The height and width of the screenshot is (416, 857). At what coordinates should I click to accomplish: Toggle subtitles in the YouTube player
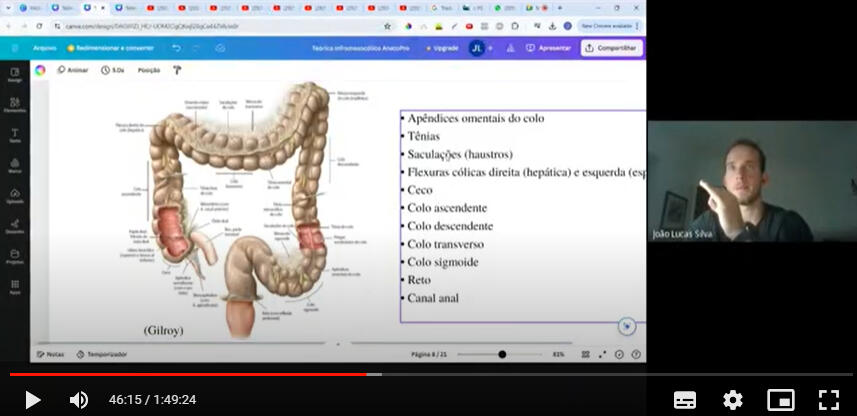coord(685,400)
